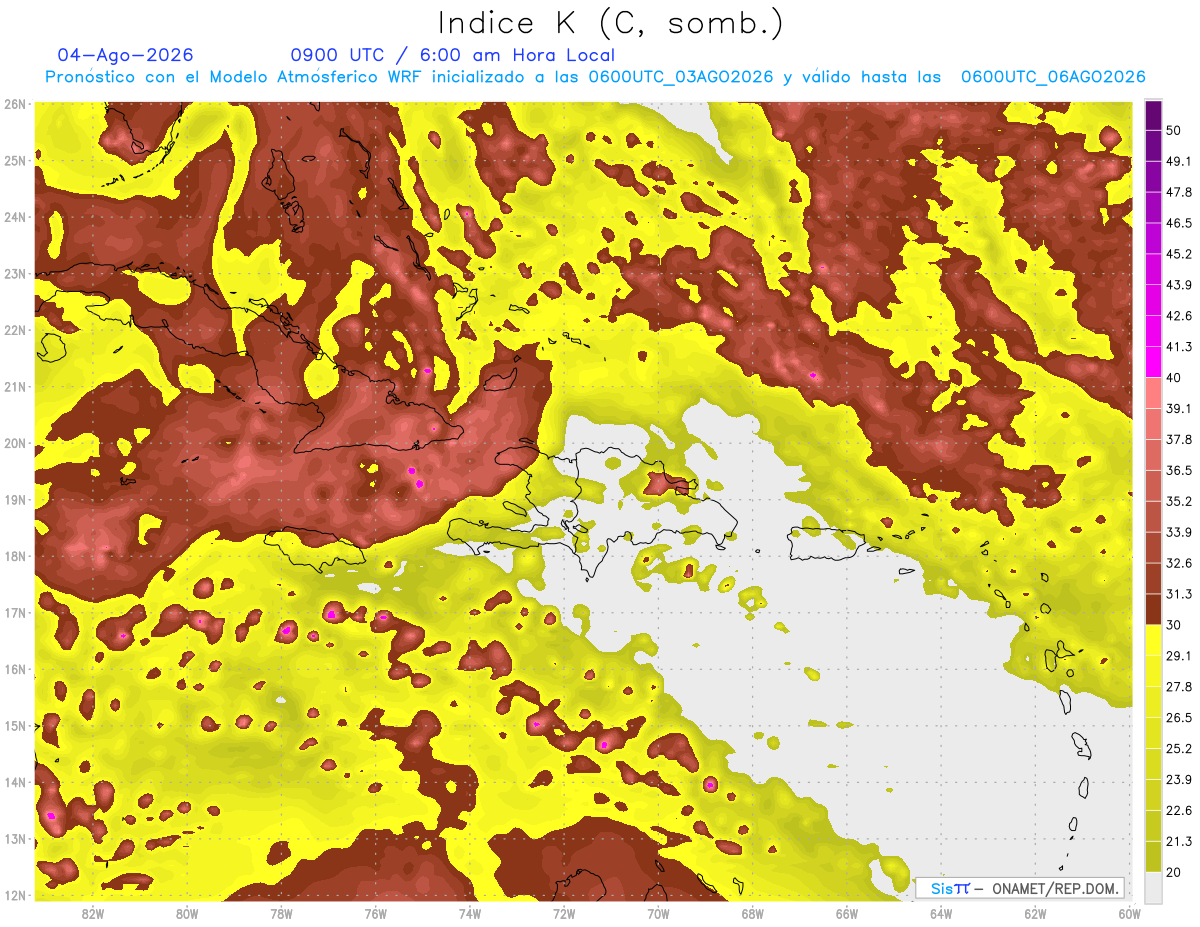Viewport: 1200px width, 927px height.
Task: Click colorbar value '42.6'
Action: [1178, 316]
